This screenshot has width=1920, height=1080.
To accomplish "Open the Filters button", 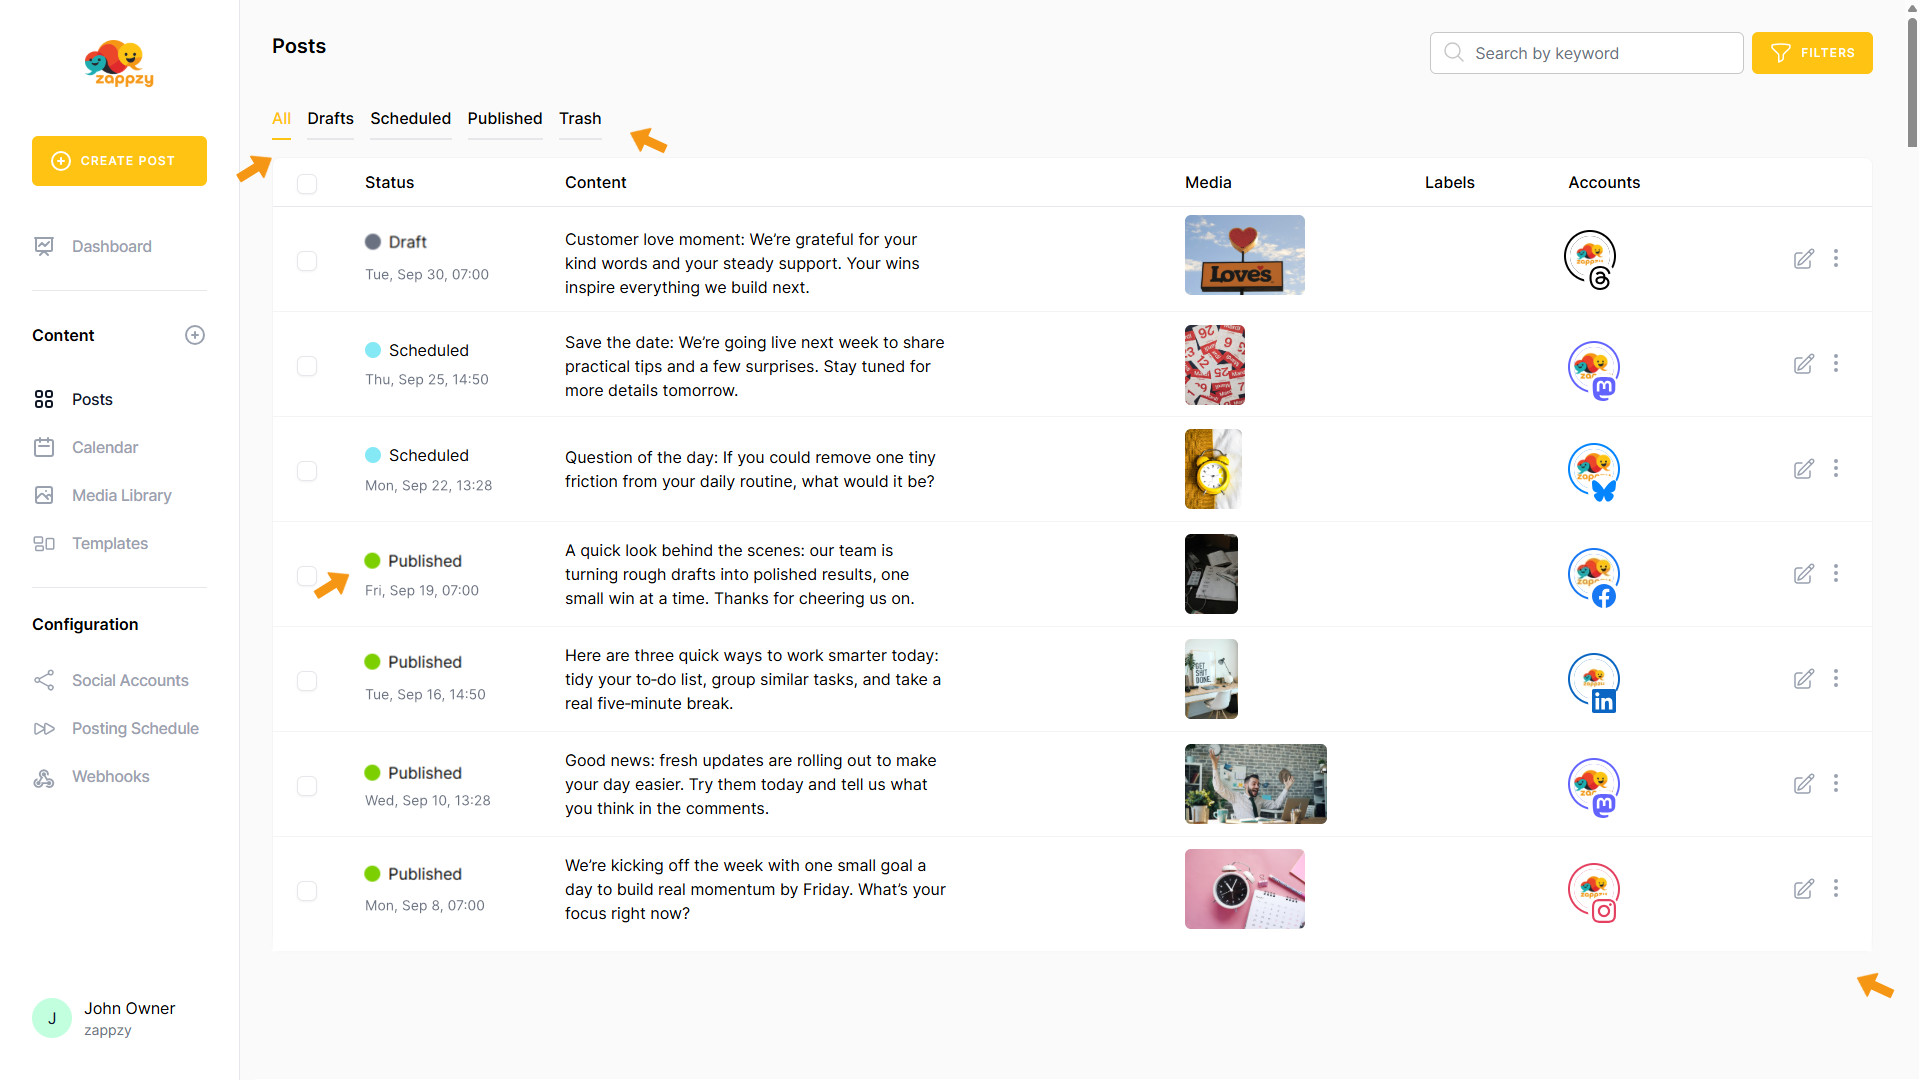I will 1811,53.
